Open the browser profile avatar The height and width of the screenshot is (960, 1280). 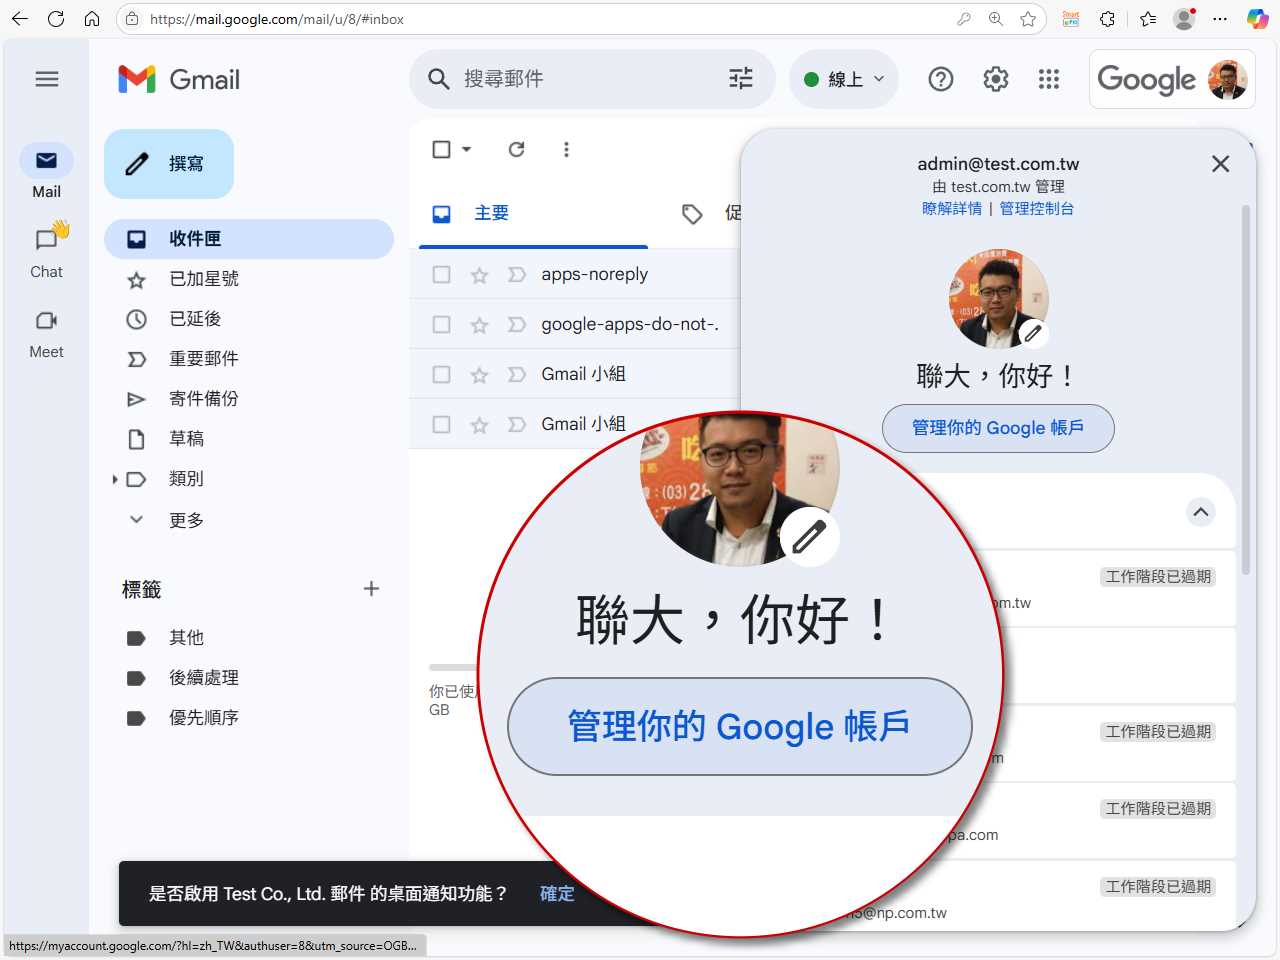coord(1185,19)
